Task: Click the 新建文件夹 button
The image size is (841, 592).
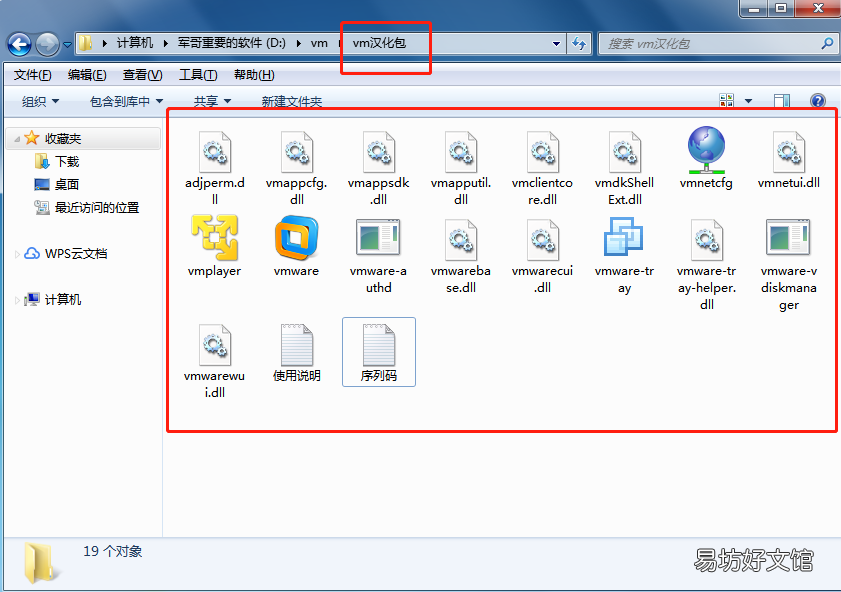Action: coord(291,101)
